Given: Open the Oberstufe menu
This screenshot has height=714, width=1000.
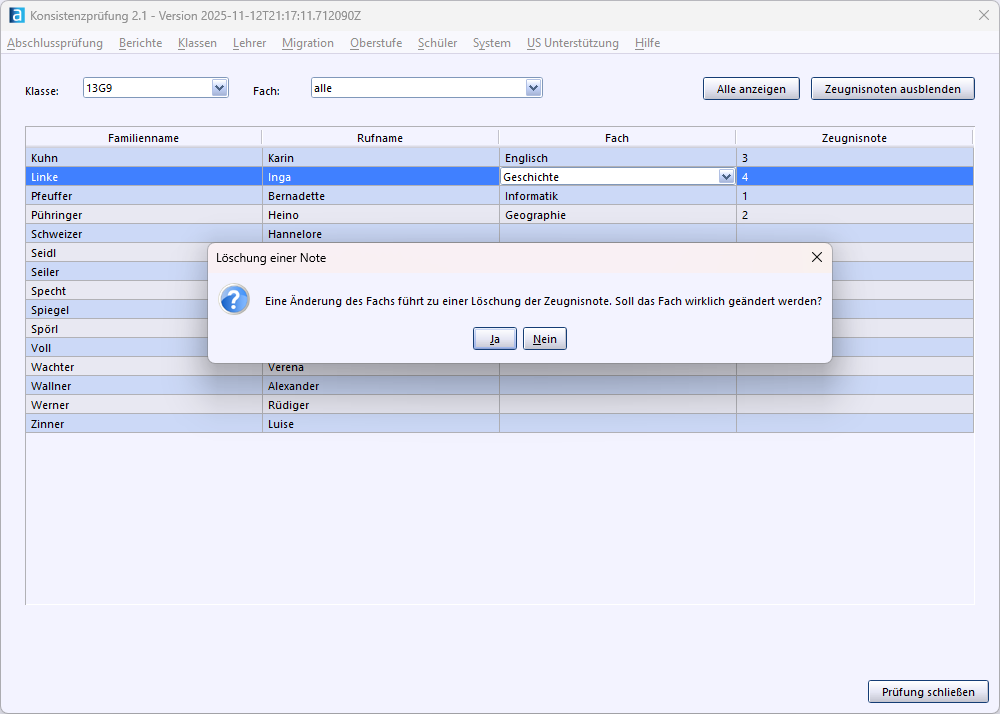Looking at the screenshot, I should pos(376,43).
